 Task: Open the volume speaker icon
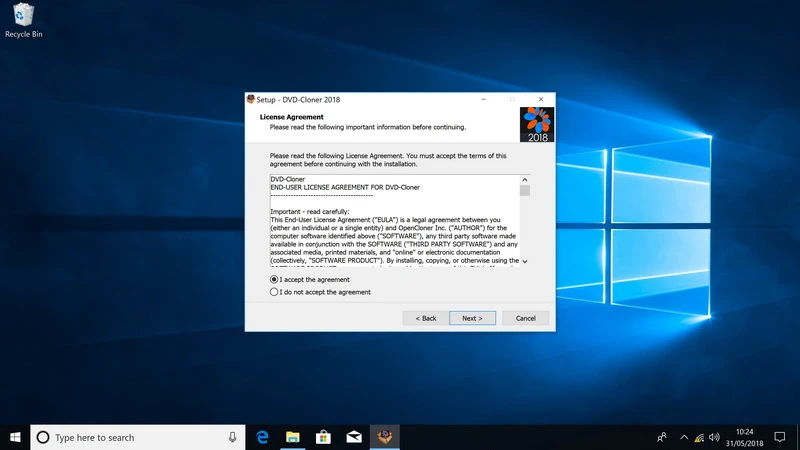click(x=714, y=437)
